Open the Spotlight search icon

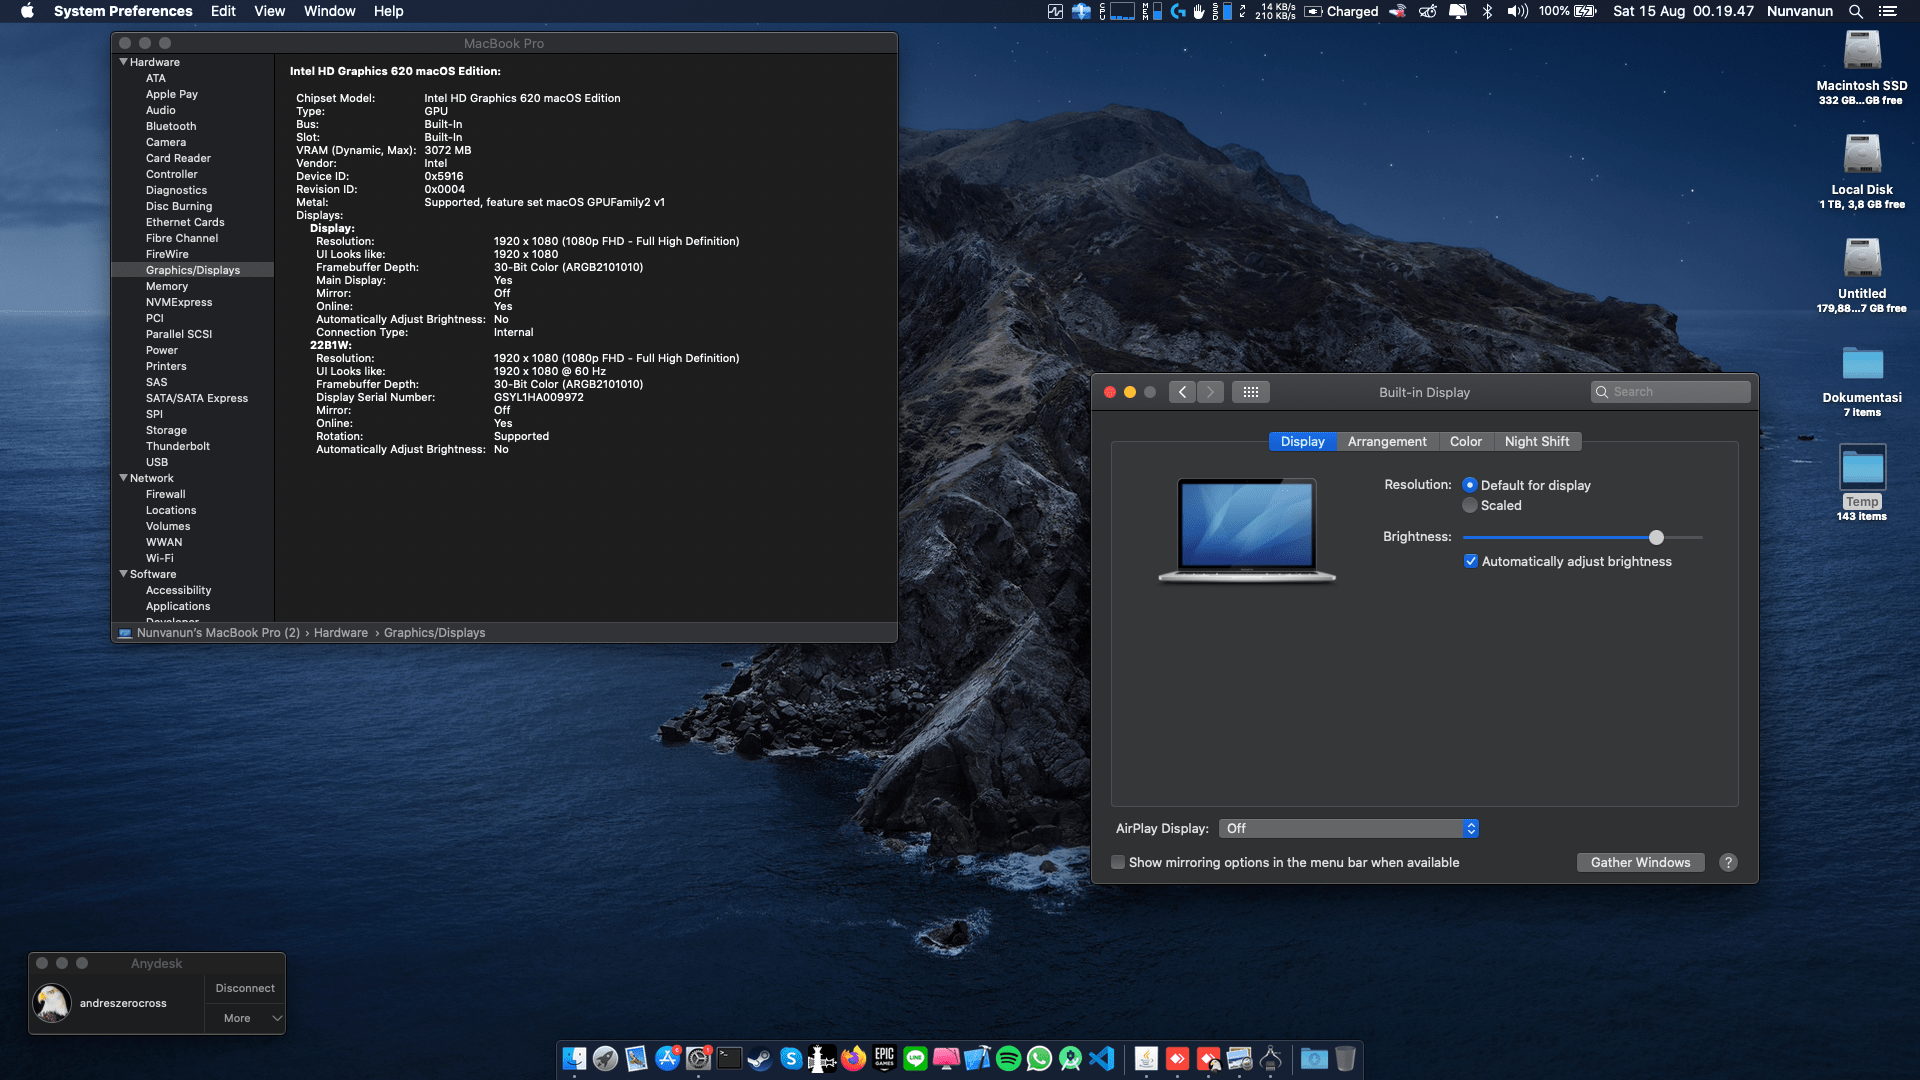1855,11
